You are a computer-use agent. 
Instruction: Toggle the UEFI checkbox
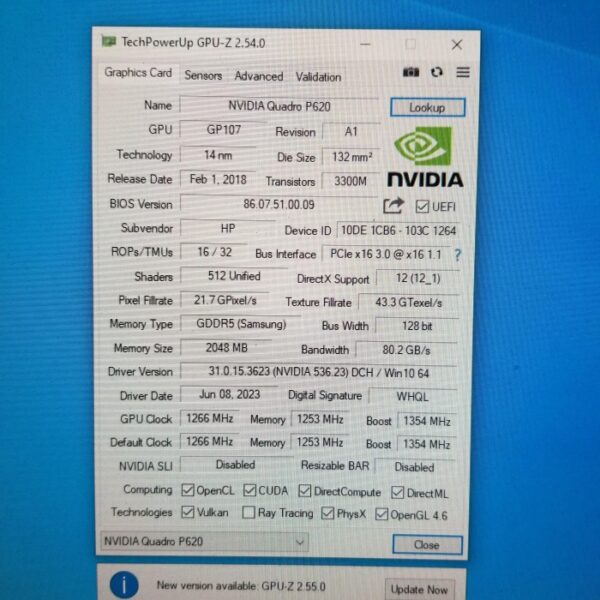click(422, 207)
